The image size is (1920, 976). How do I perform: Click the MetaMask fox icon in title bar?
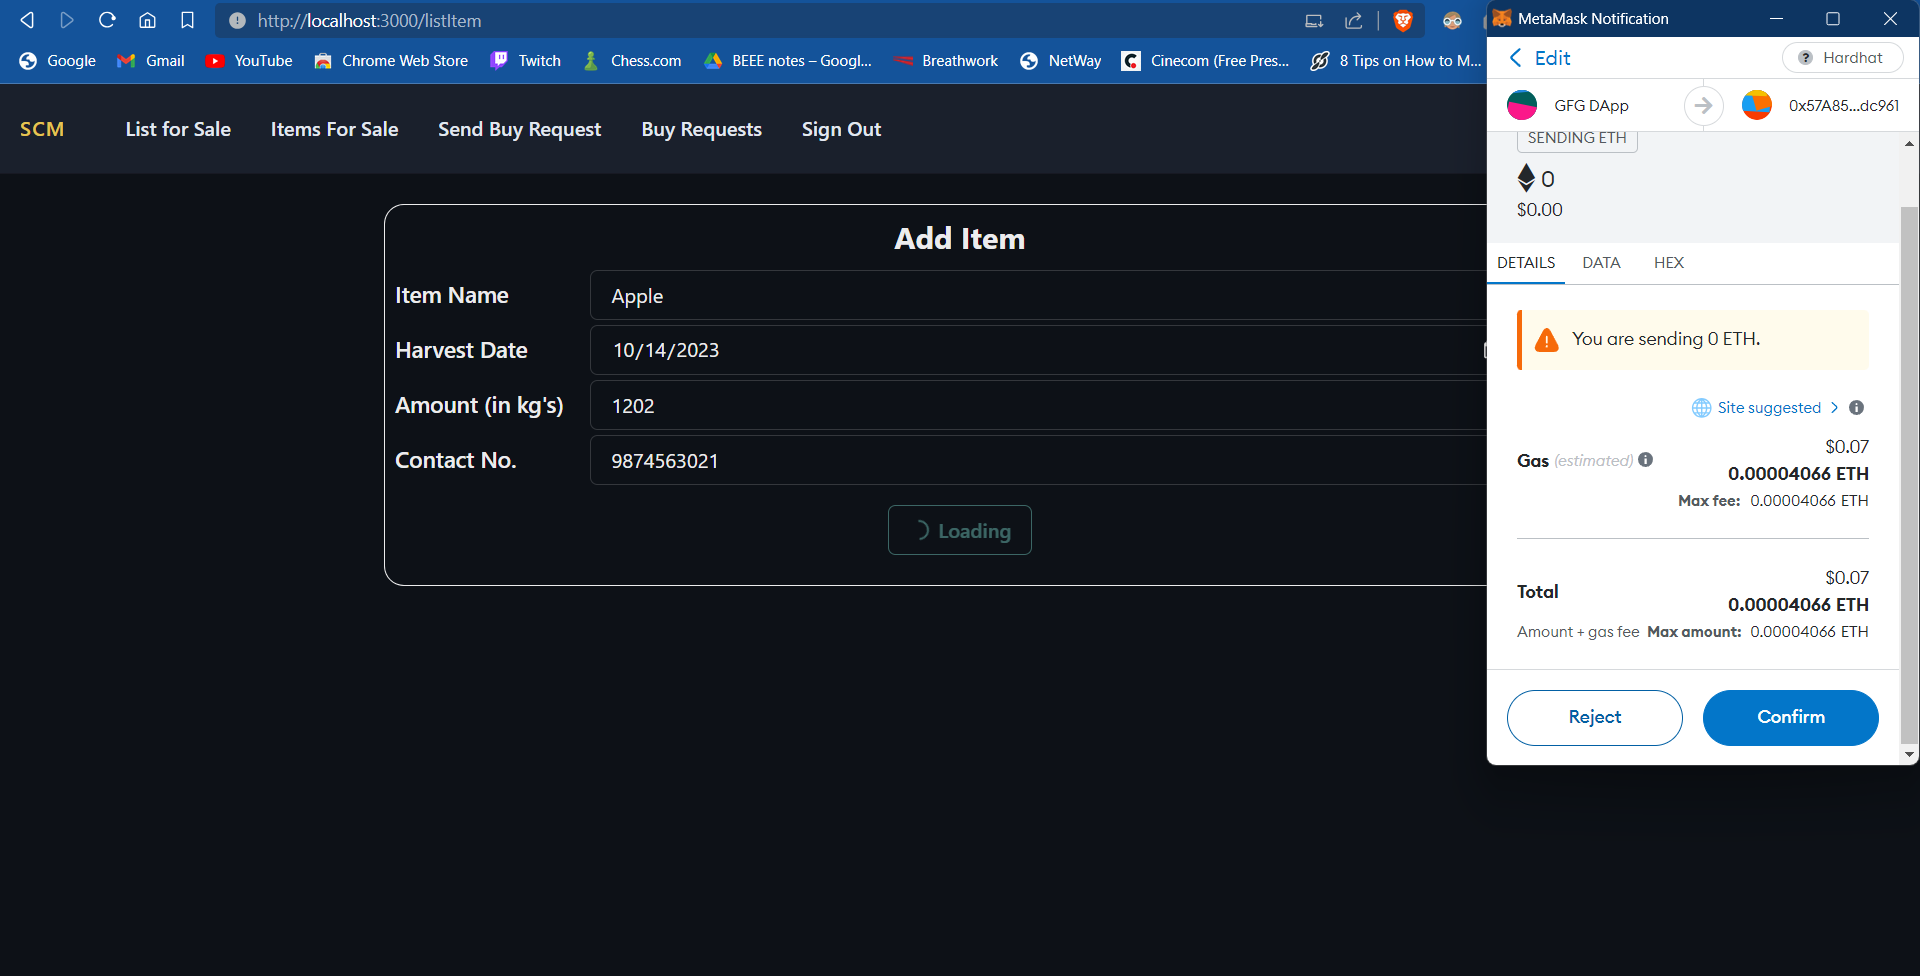pos(1502,18)
